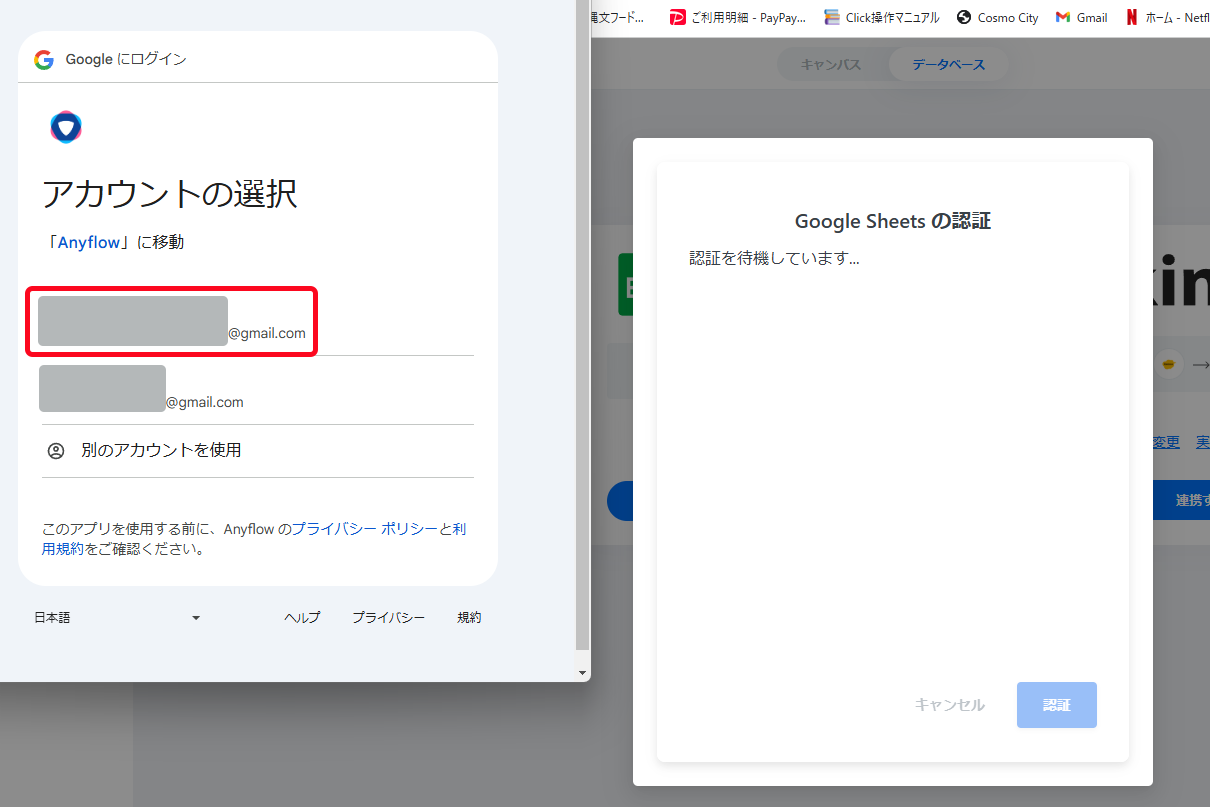Open the Cosmo City bookmark
The width and height of the screenshot is (1219, 807).
[998, 17]
